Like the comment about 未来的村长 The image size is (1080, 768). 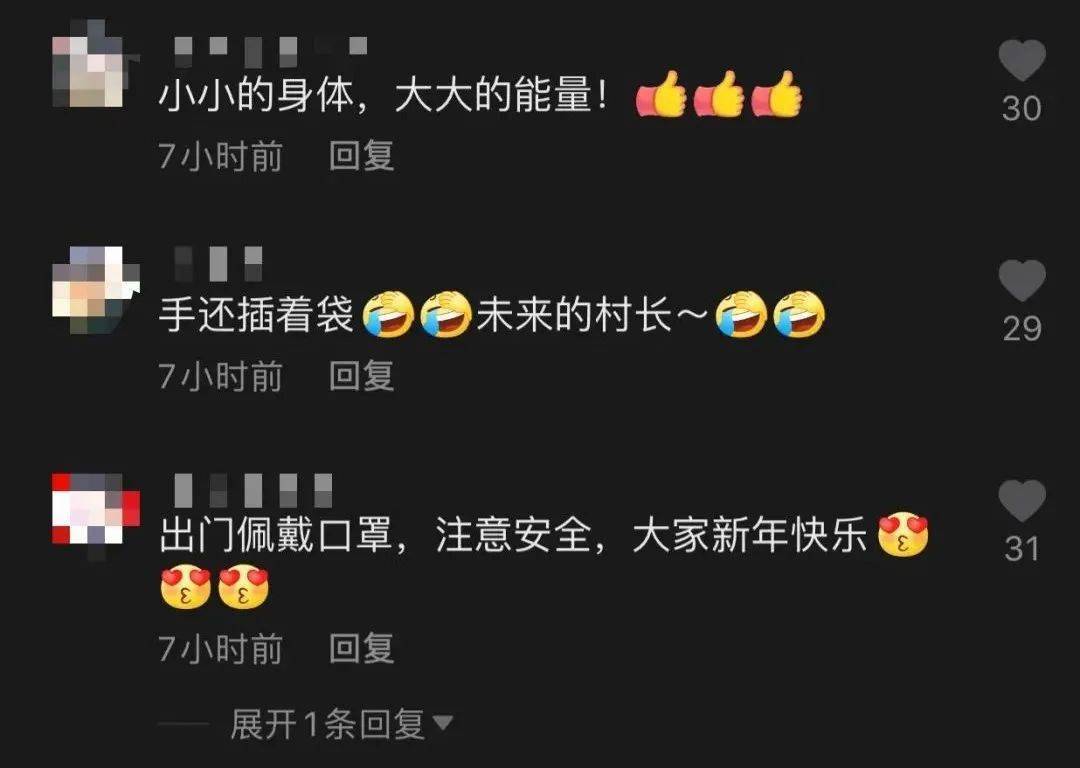pos(1022,280)
